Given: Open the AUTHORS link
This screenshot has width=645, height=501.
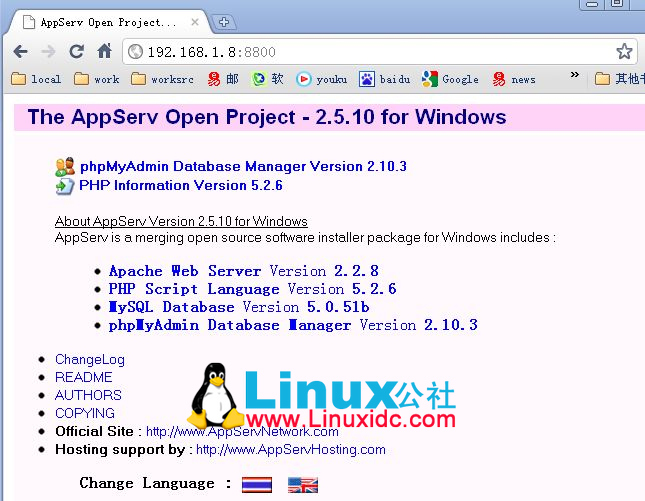Looking at the screenshot, I should coord(88,395).
